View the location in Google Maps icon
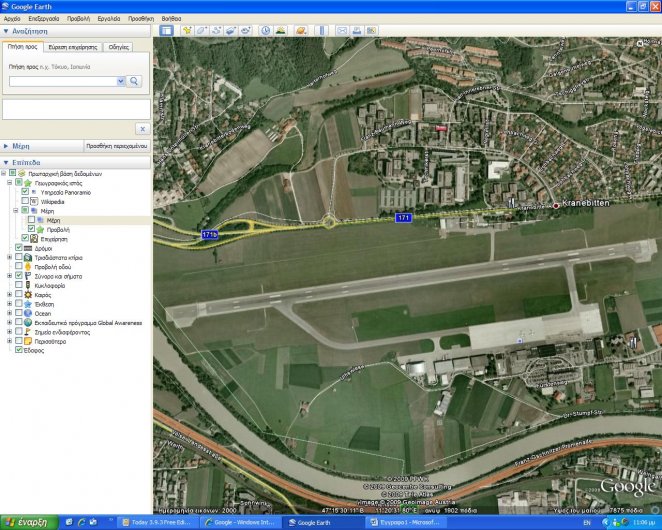 [371, 30]
